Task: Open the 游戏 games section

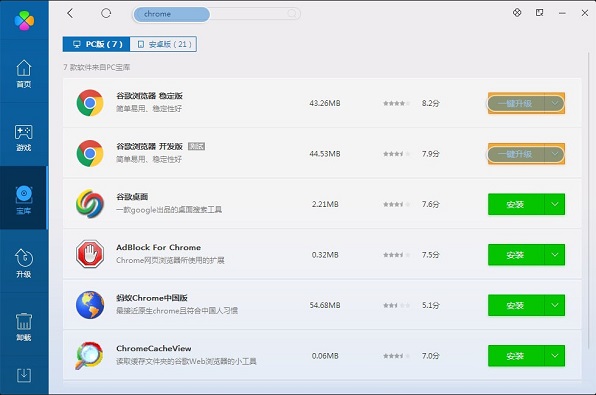Action: pyautogui.click(x=24, y=137)
